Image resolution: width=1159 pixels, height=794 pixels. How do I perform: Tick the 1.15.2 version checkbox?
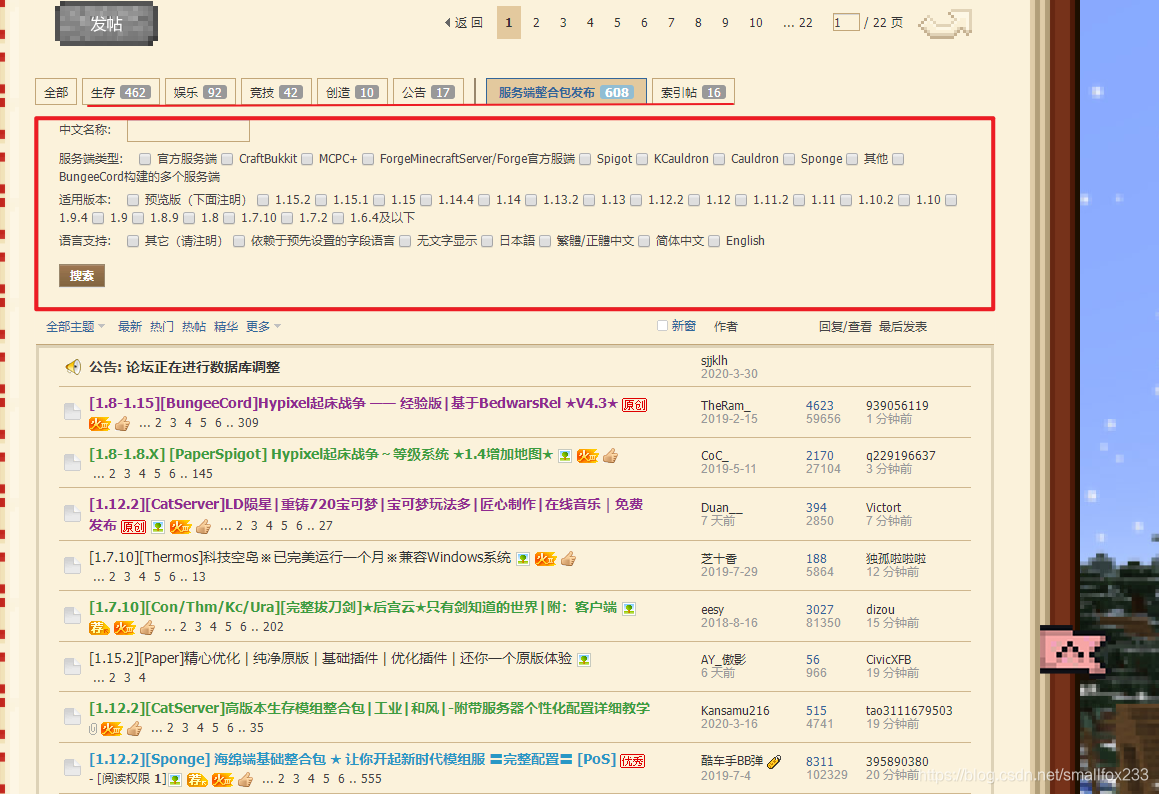click(x=263, y=200)
